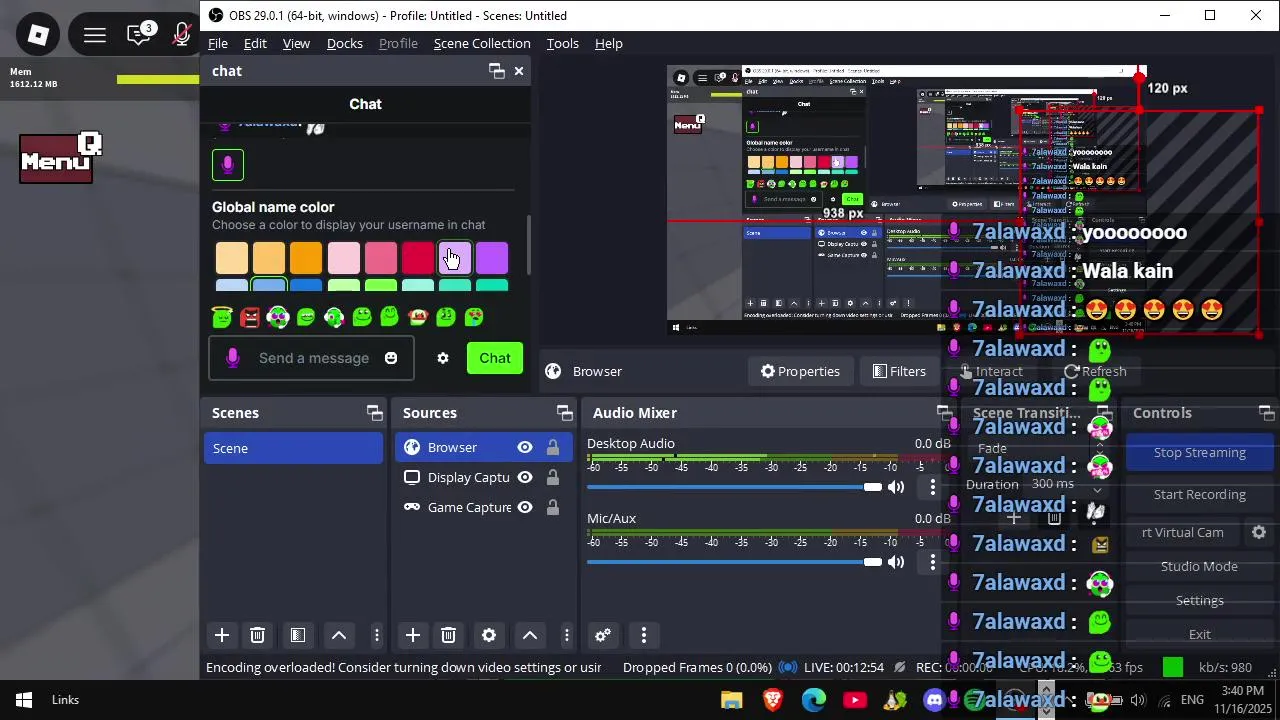1280x720 pixels.
Task: Open the Roblox menu icon
Action: tap(38, 35)
